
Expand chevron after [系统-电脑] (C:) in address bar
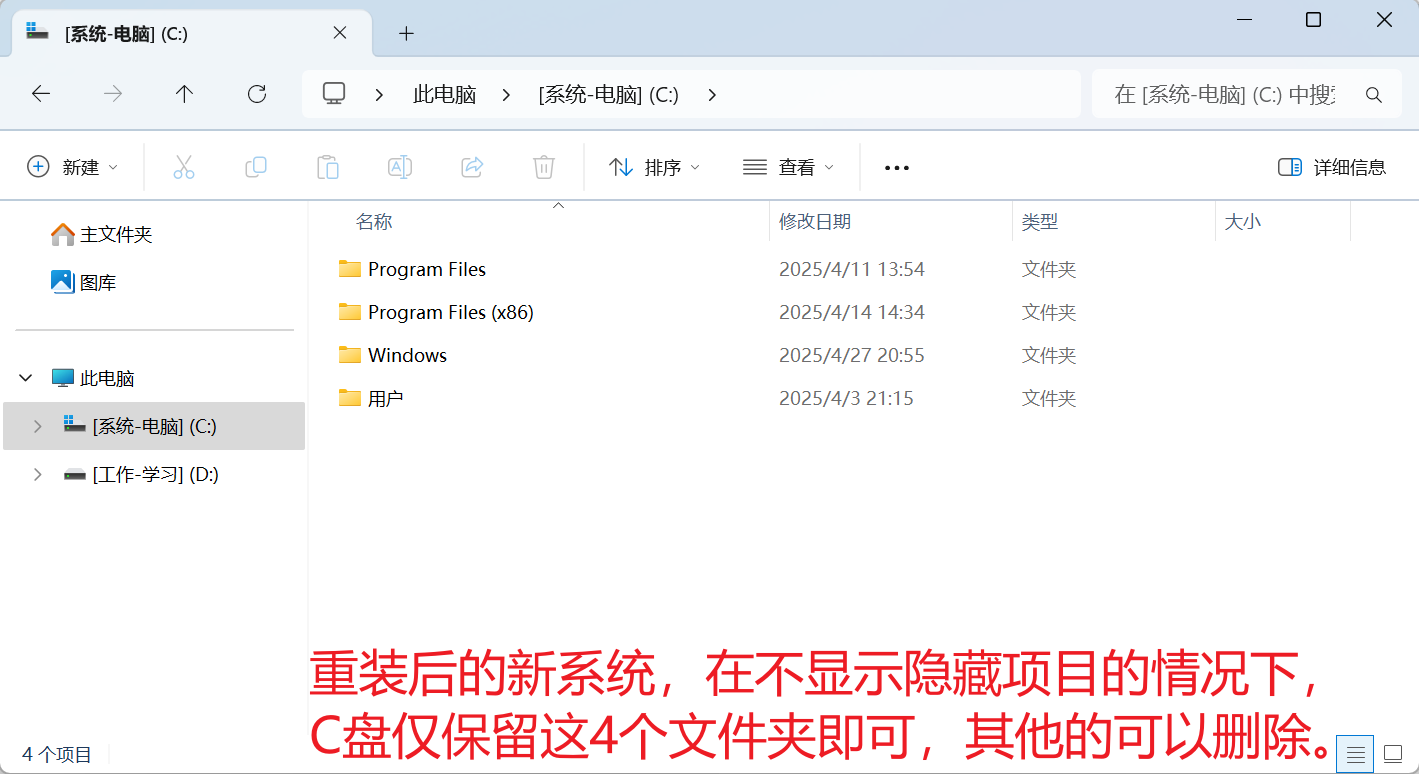[712, 95]
